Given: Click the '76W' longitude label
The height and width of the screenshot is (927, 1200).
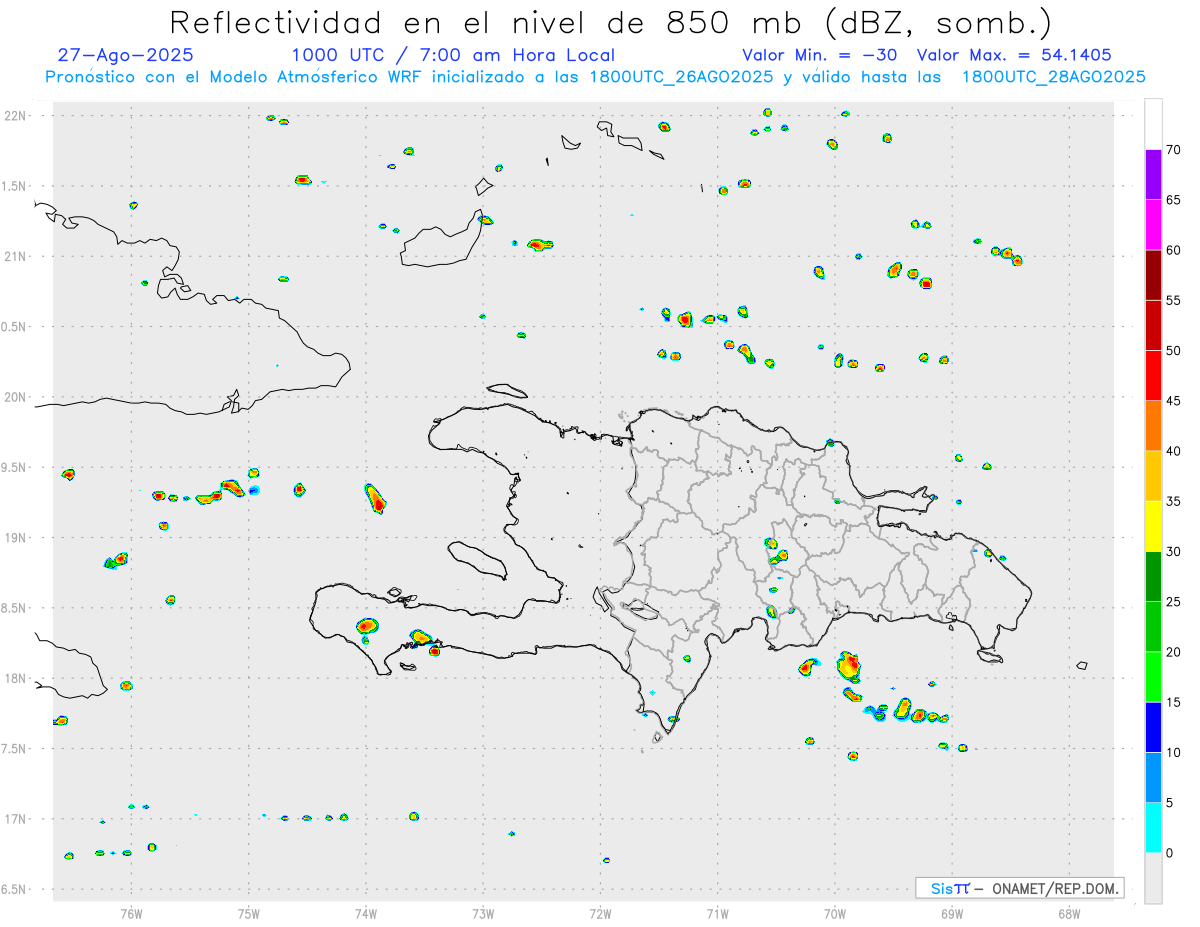Looking at the screenshot, I should (131, 913).
